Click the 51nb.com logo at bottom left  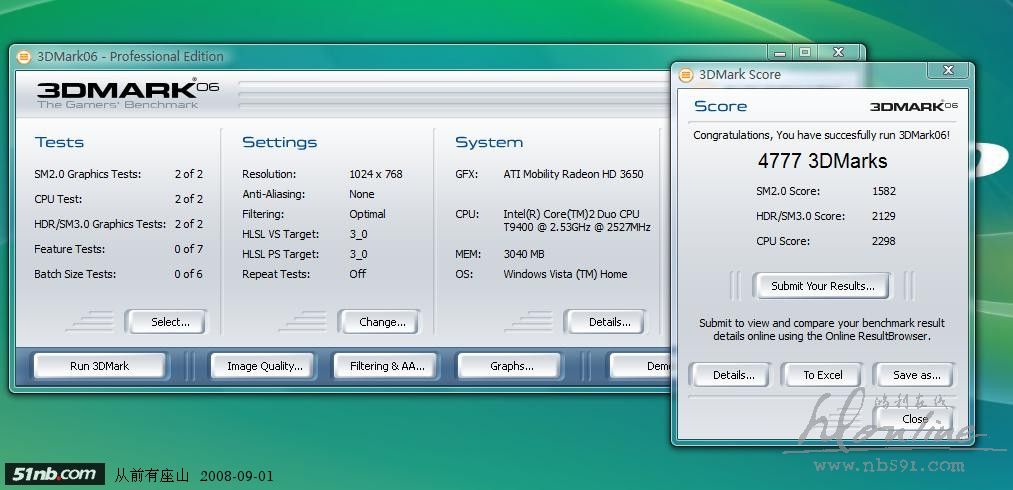tap(54, 474)
